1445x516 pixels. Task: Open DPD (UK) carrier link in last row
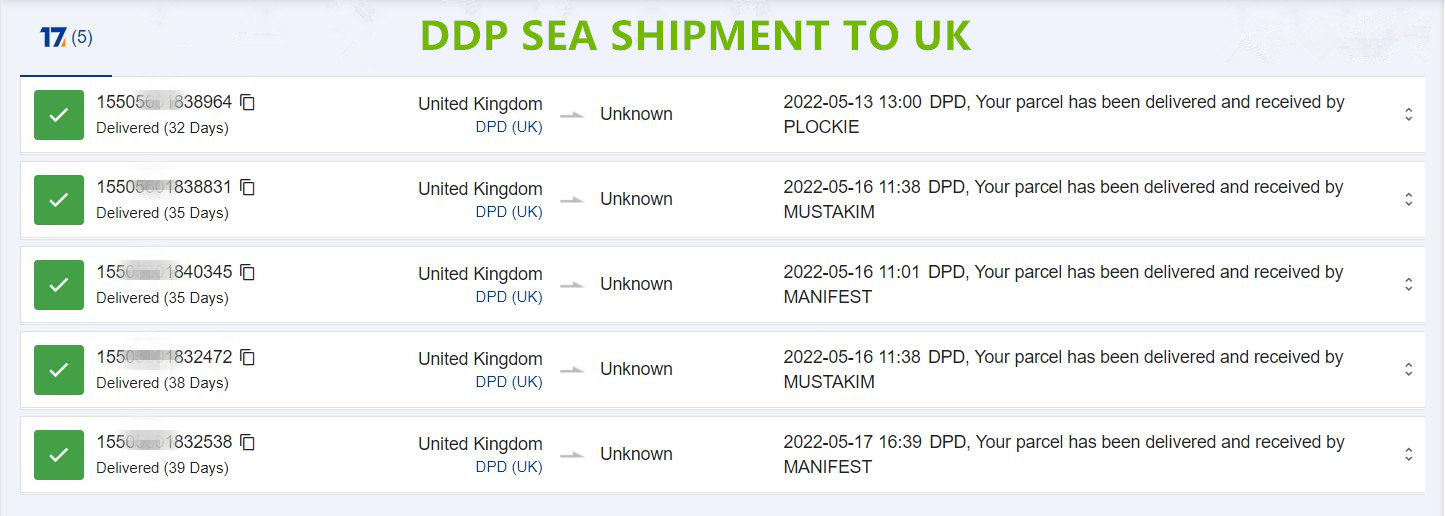[509, 467]
